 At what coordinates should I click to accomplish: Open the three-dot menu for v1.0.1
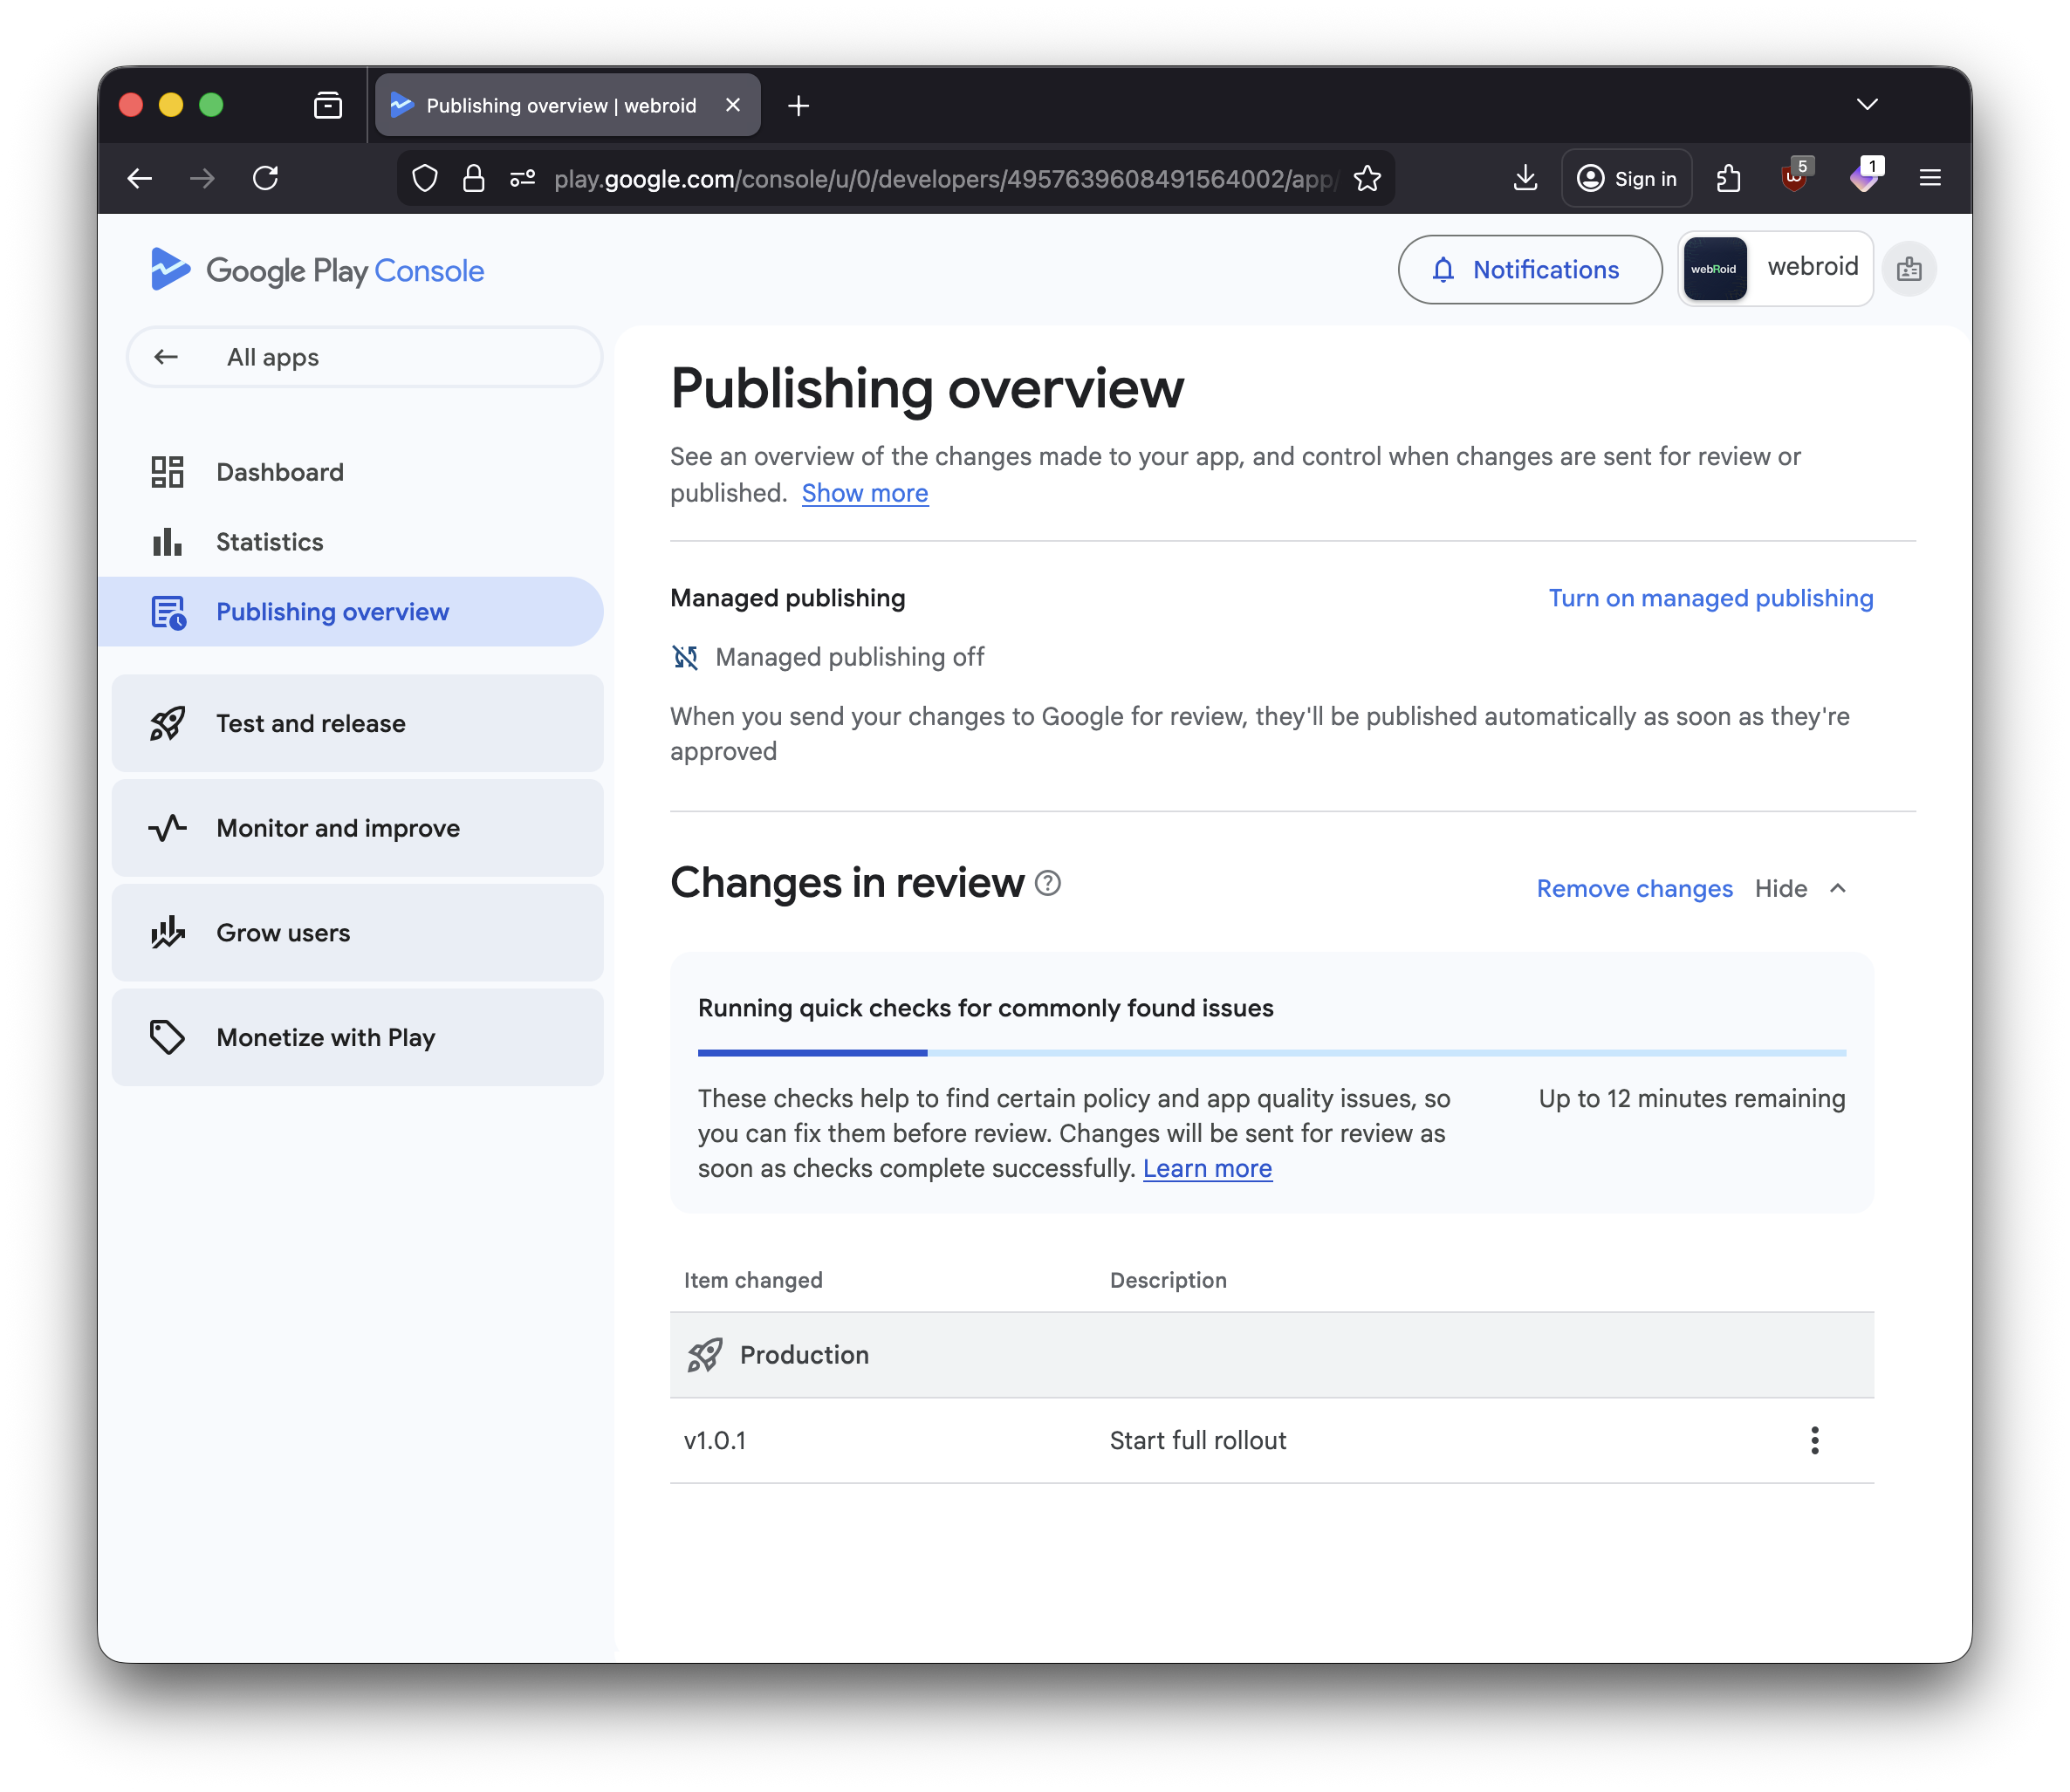pyautogui.click(x=1814, y=1440)
